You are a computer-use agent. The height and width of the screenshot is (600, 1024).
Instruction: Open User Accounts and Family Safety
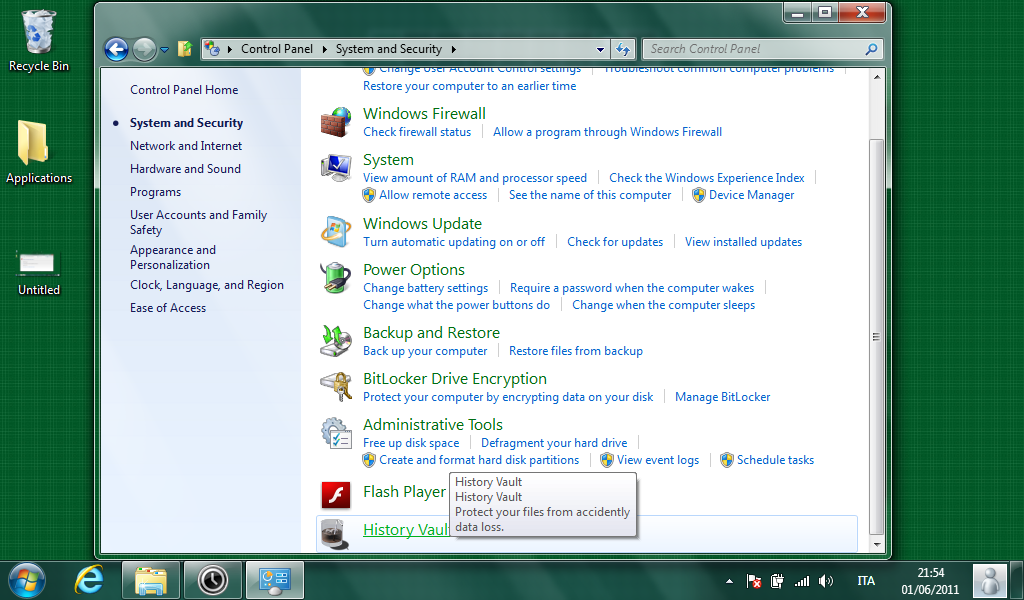[x=199, y=222]
